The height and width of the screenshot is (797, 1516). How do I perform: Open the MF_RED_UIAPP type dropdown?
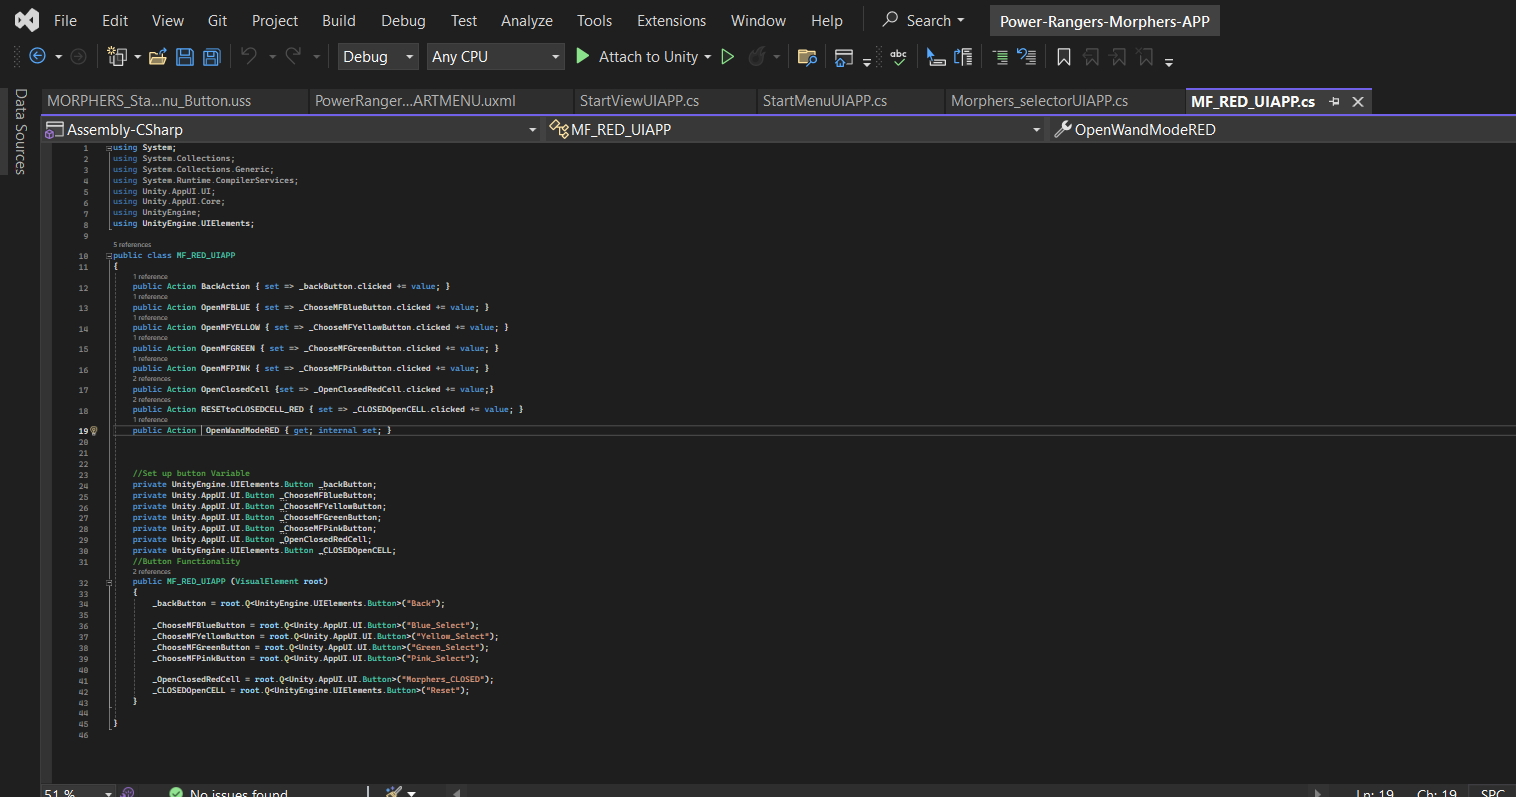795,129
